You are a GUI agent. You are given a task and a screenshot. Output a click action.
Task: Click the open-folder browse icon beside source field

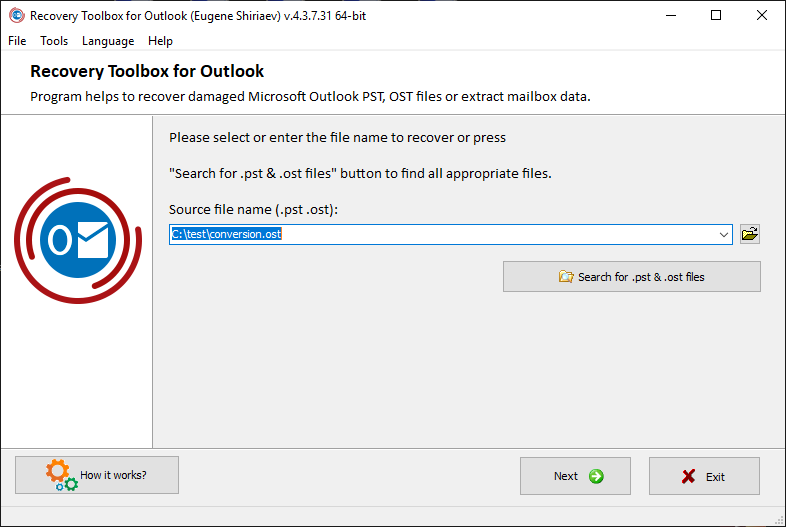[750, 234]
